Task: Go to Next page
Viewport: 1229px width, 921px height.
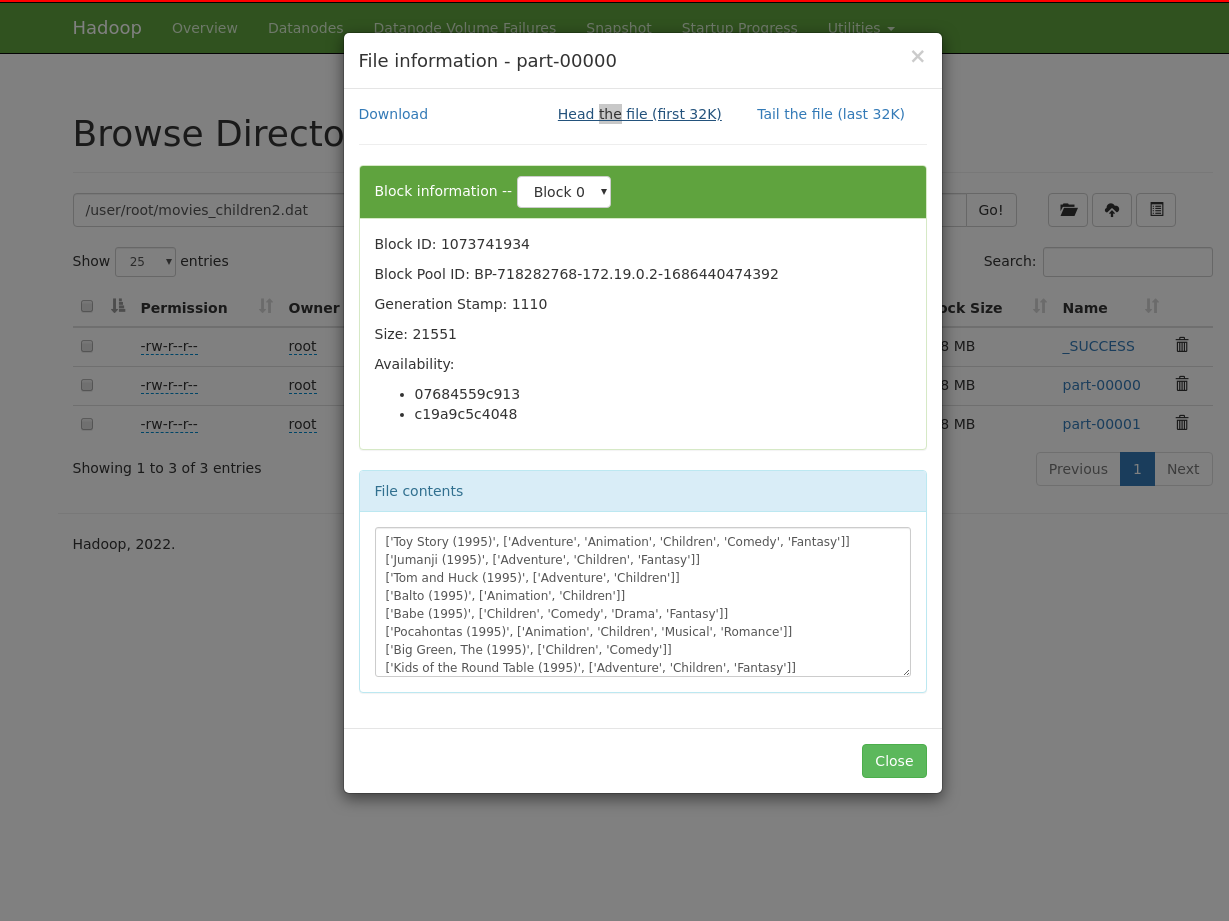Action: (1183, 469)
